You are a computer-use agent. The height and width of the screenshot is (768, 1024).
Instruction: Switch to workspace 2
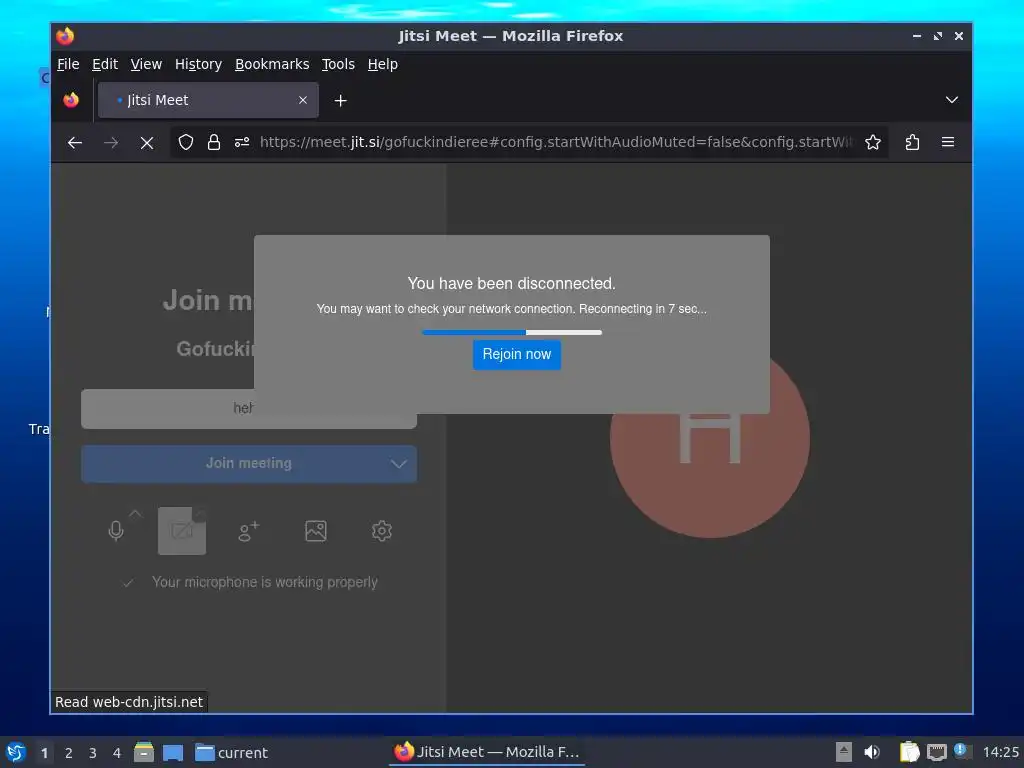tap(69, 753)
